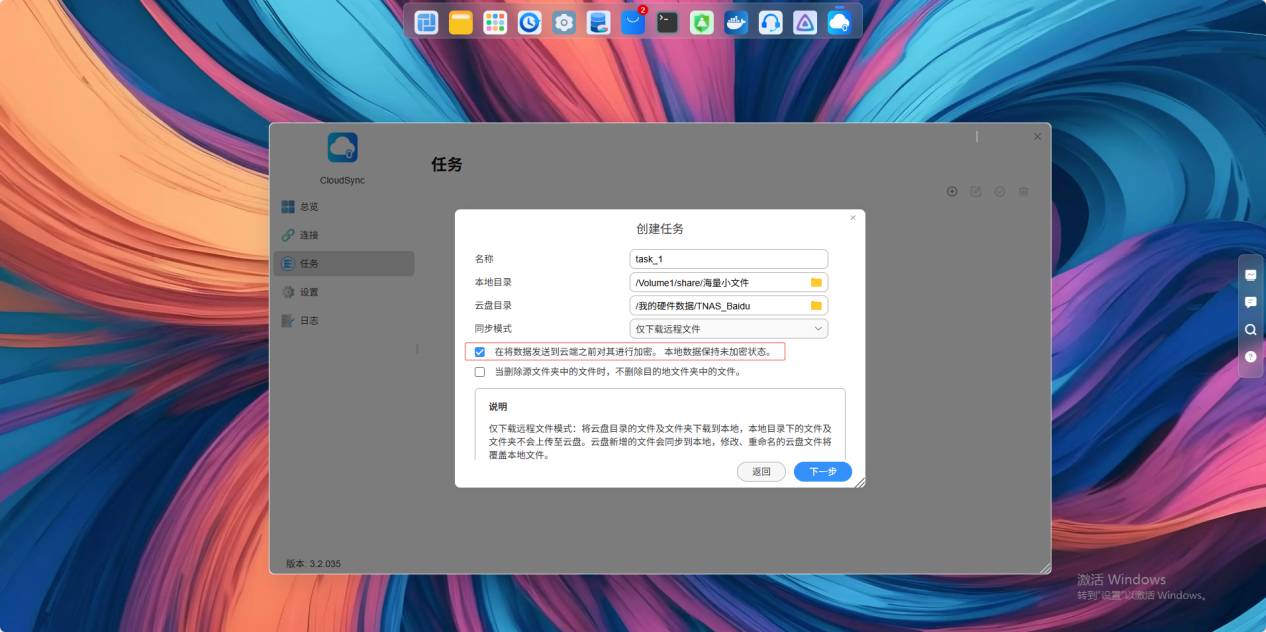Browse local directory with the yellow folder picker
This screenshot has height=632, width=1266.
tap(815, 282)
